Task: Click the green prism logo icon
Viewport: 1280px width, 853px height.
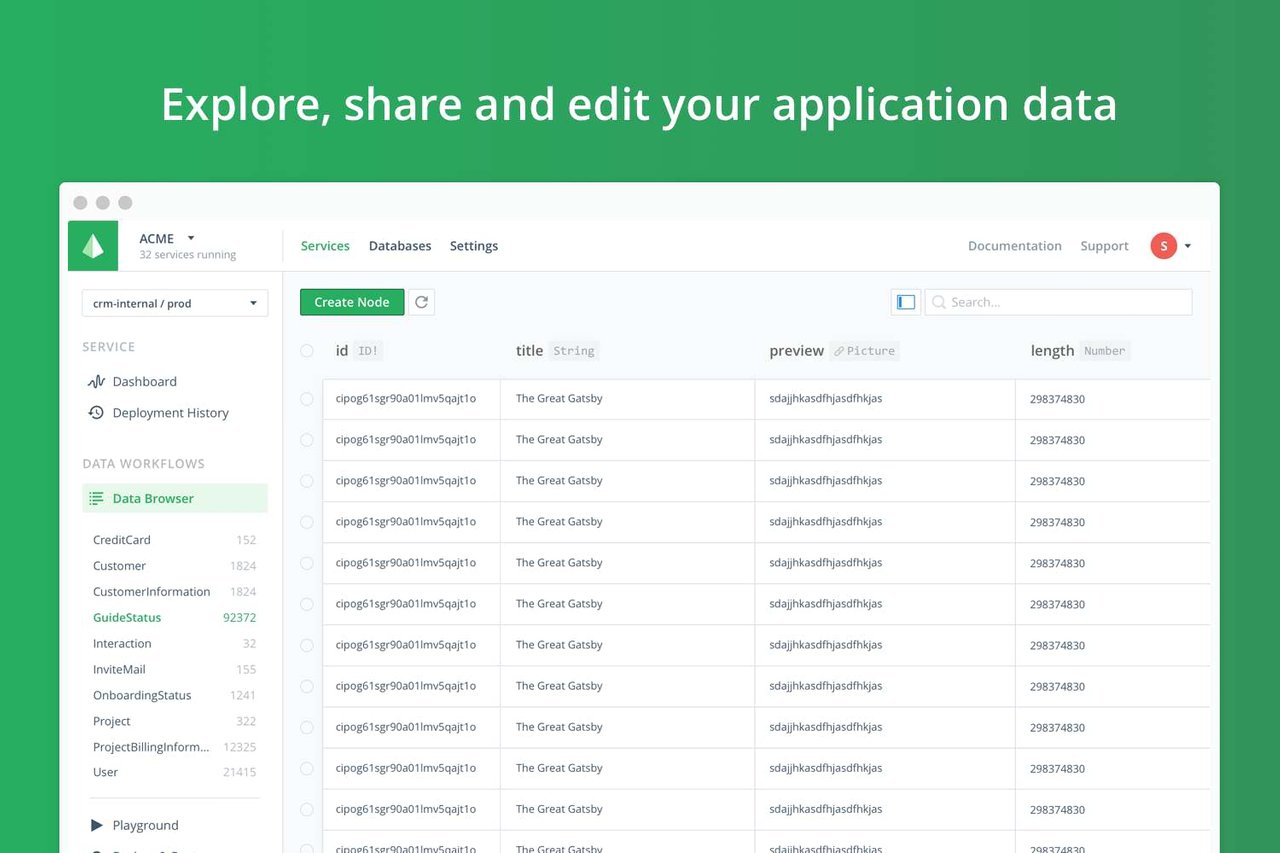Action: tap(93, 246)
